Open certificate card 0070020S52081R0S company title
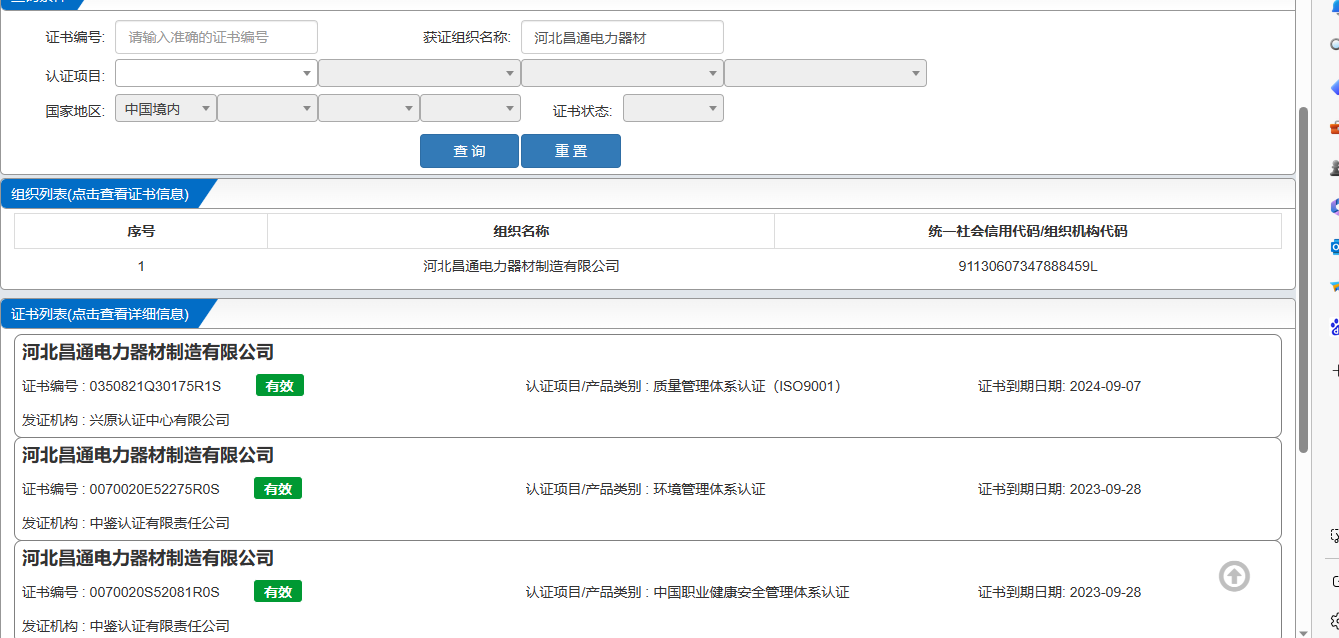Image resolution: width=1339 pixels, height=638 pixels. [x=148, y=558]
